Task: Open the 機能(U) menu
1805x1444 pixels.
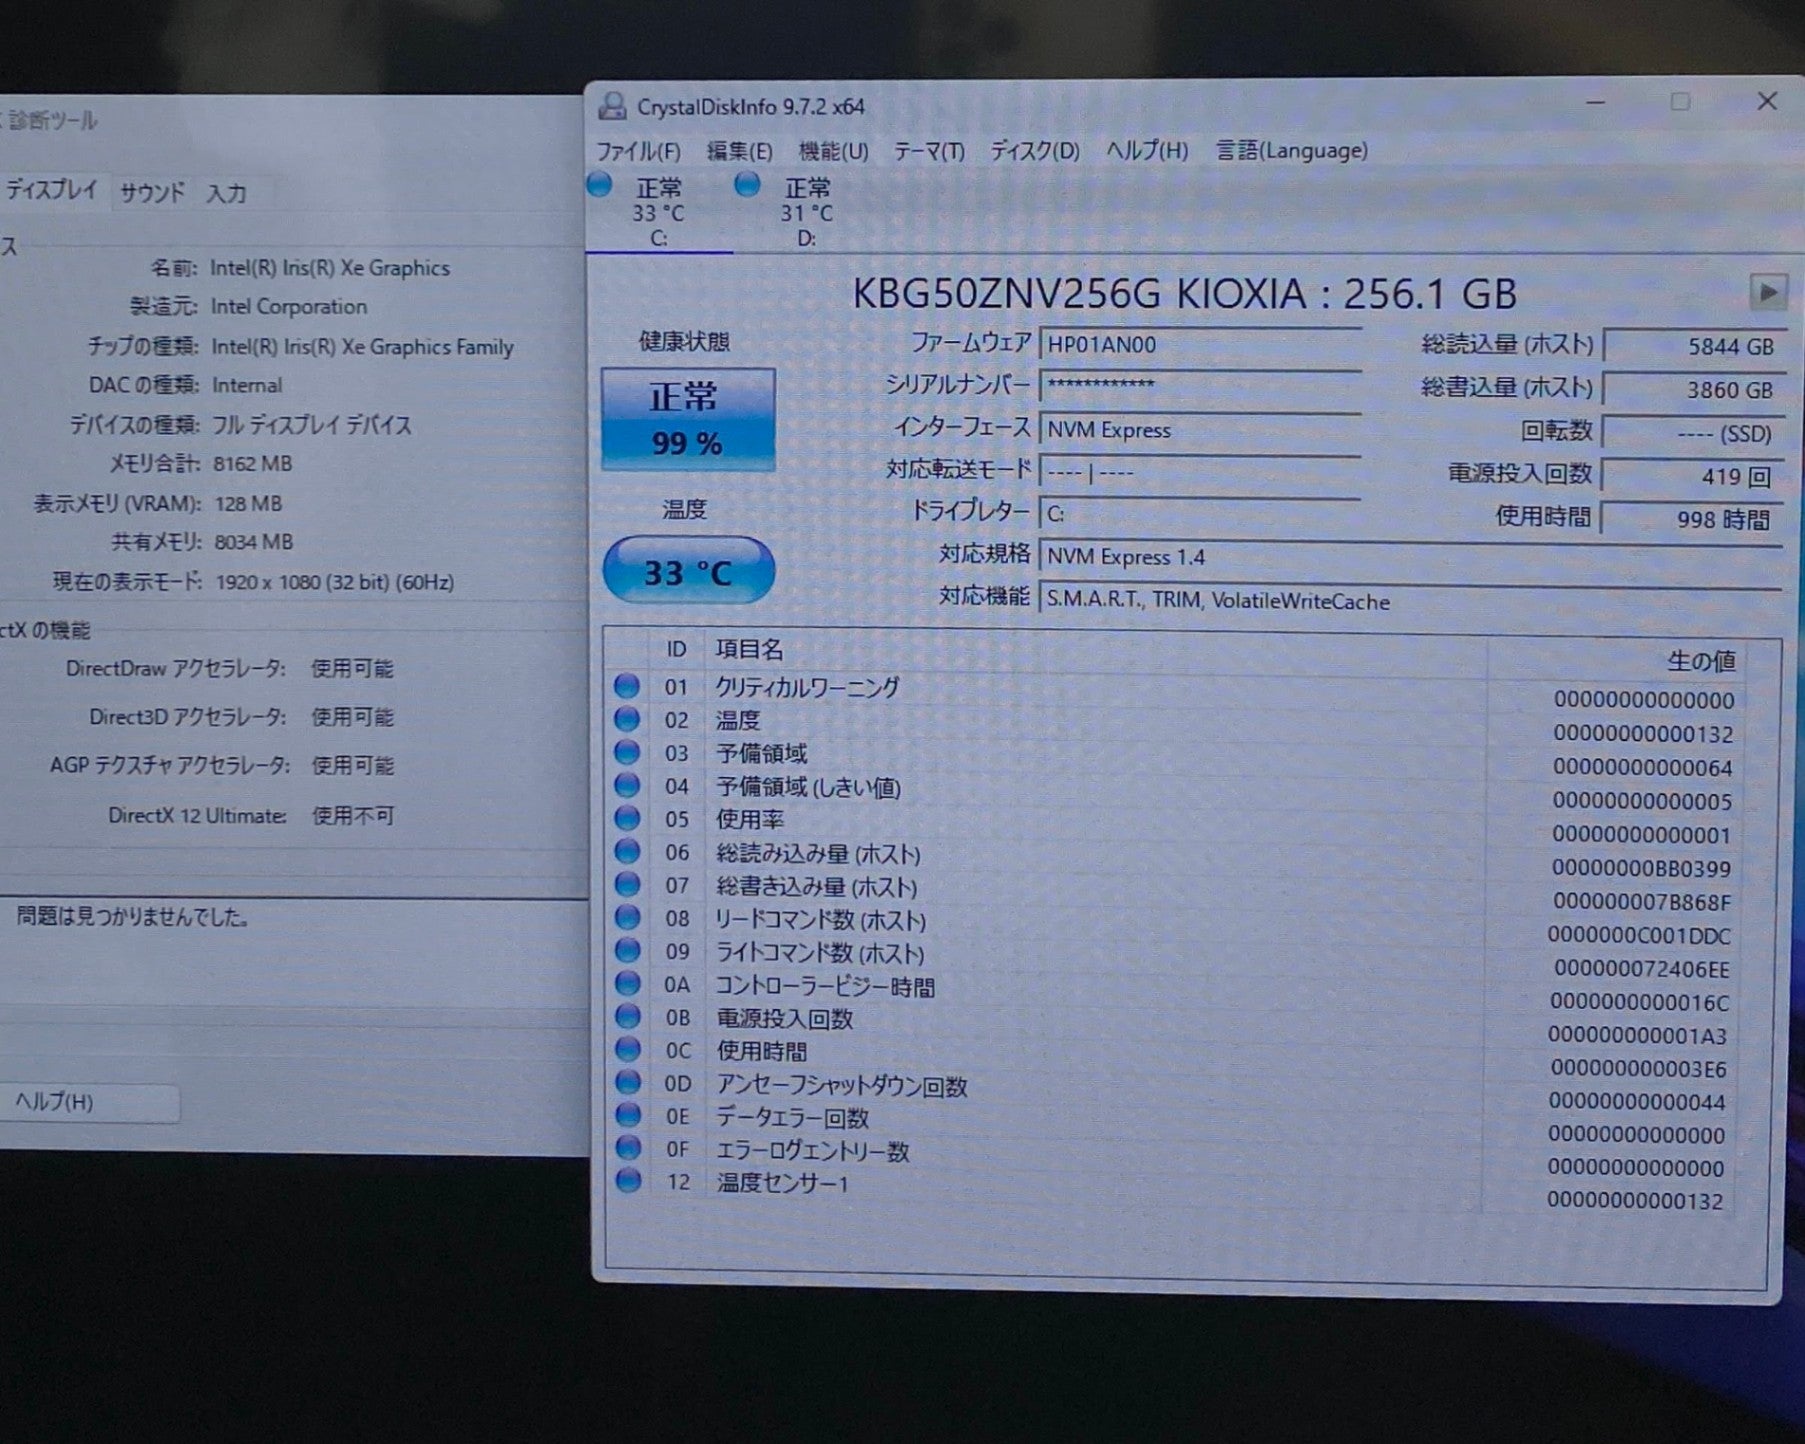Action: coord(832,151)
